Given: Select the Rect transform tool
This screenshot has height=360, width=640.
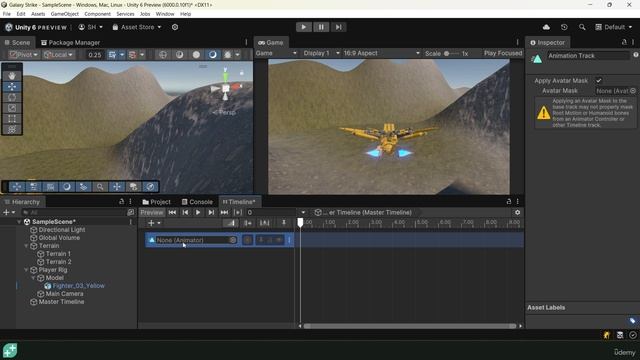Looking at the screenshot, I should click(12, 119).
